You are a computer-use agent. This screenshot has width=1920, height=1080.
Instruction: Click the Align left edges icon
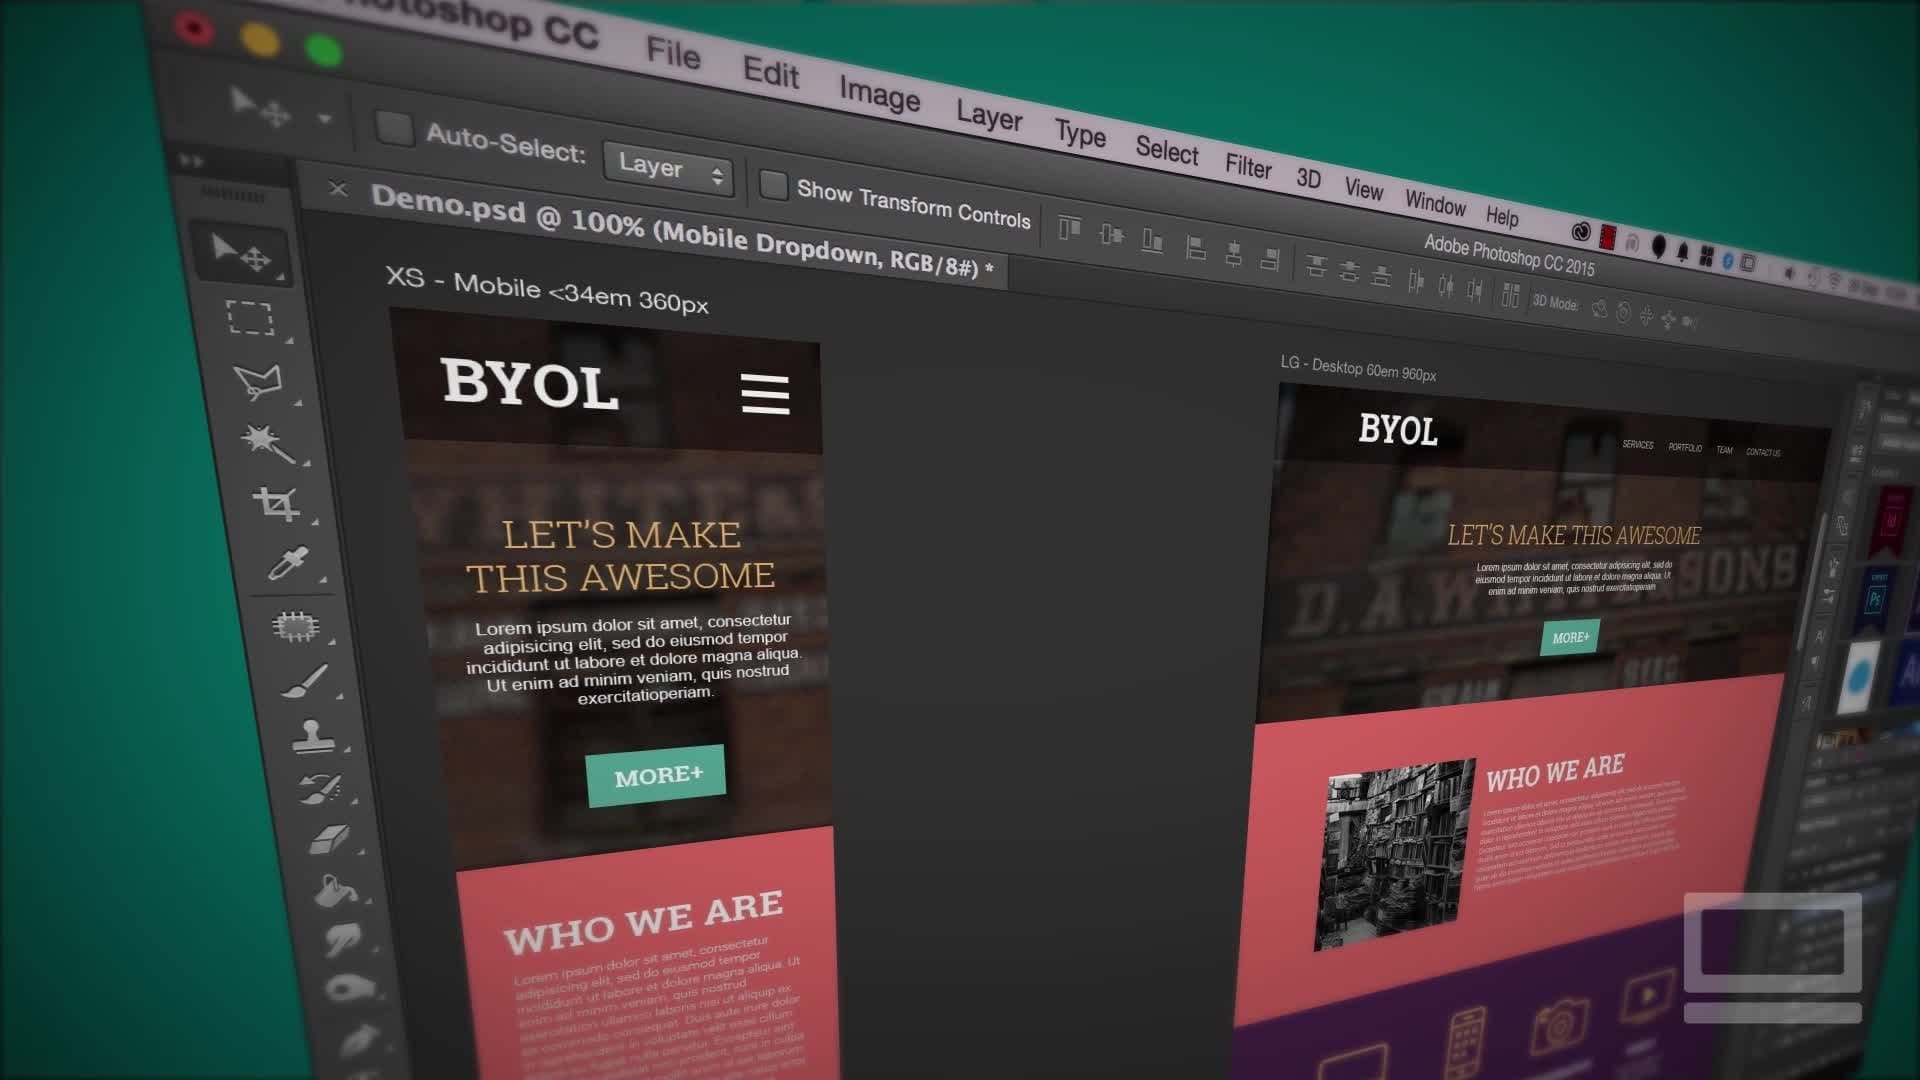(x=1195, y=247)
